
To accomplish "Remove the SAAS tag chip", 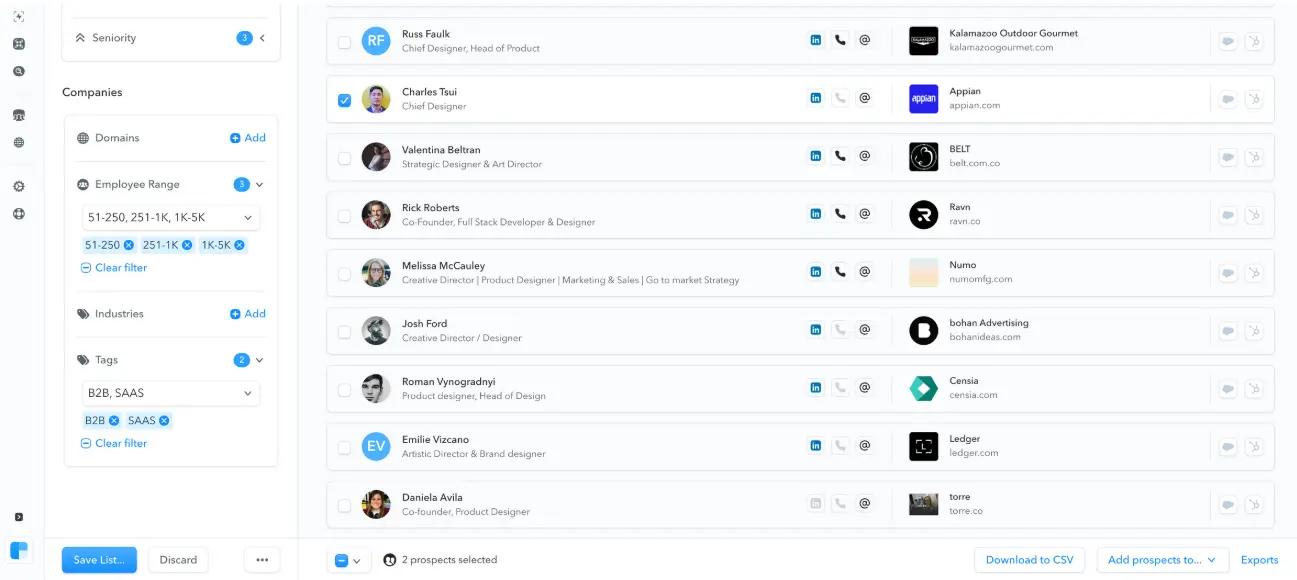I will [164, 421].
